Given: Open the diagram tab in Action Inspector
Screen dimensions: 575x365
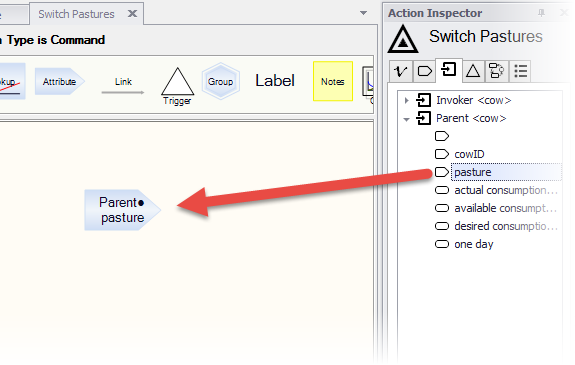Looking at the screenshot, I should [497, 70].
